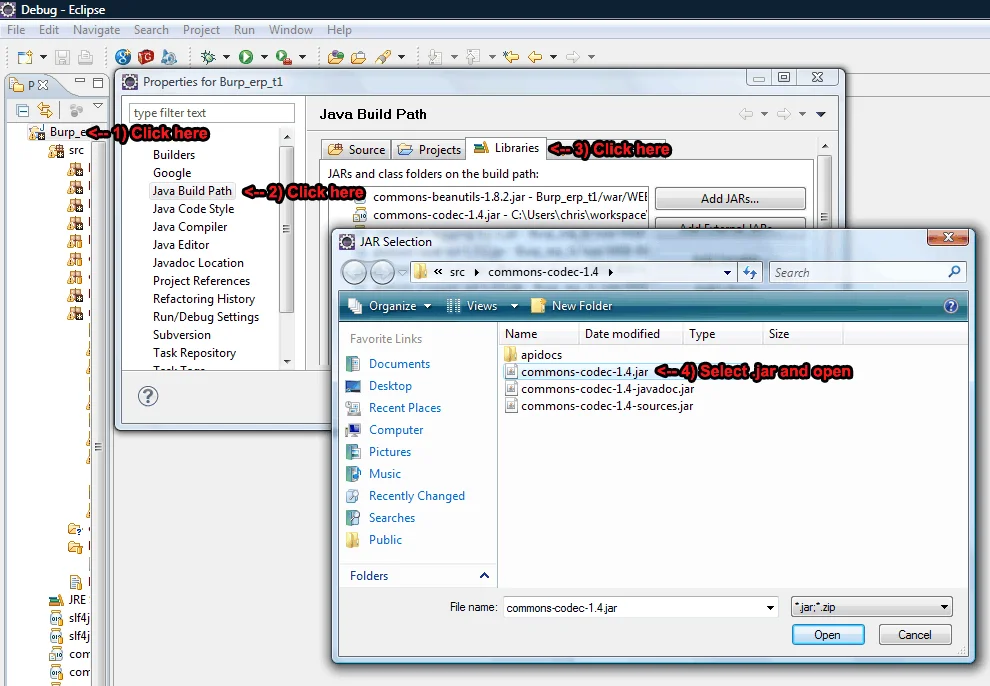Screen dimensions: 990x686
Task: Click the Google services toolbar icon
Action: click(123, 57)
